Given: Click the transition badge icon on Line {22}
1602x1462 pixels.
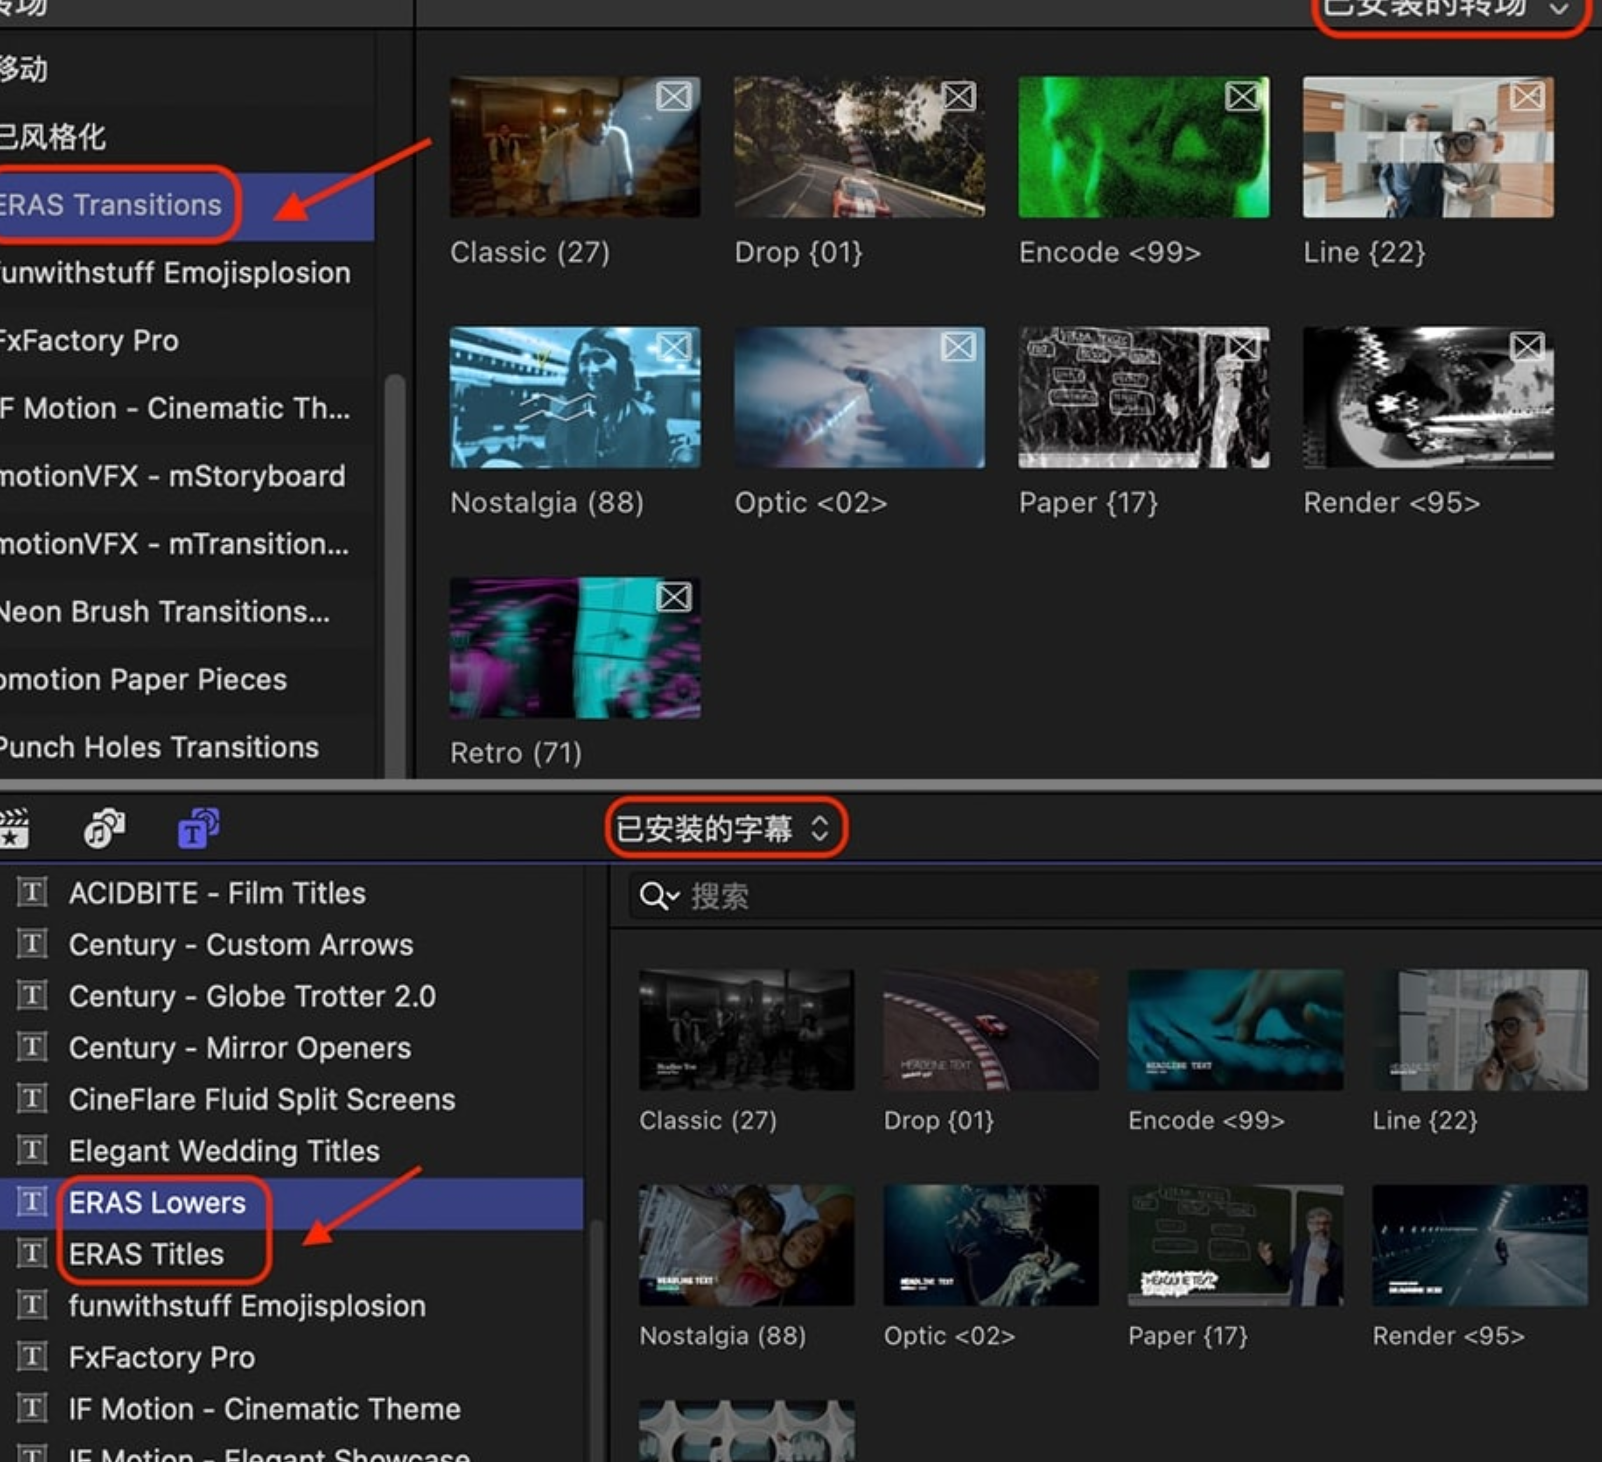Looking at the screenshot, I should click(1527, 96).
